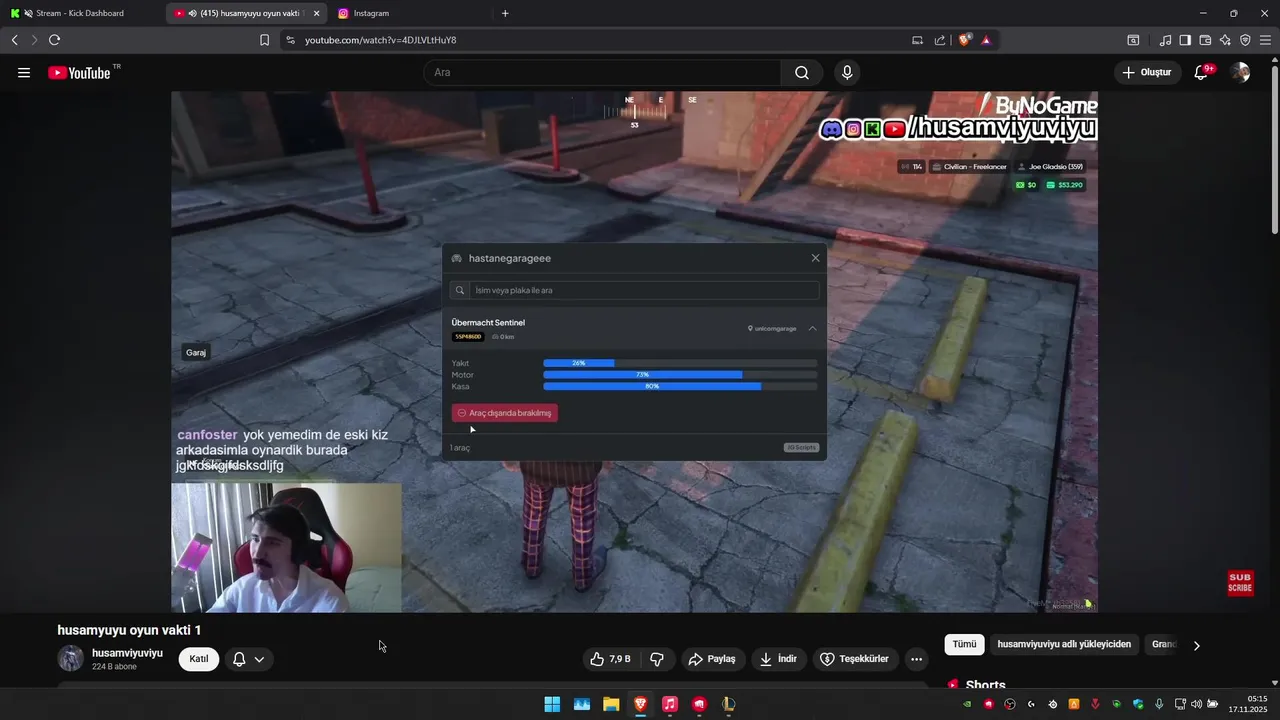The image size is (1280, 720).
Task: Click the SUBSCRIBE watermark on video
Action: pyautogui.click(x=1240, y=583)
